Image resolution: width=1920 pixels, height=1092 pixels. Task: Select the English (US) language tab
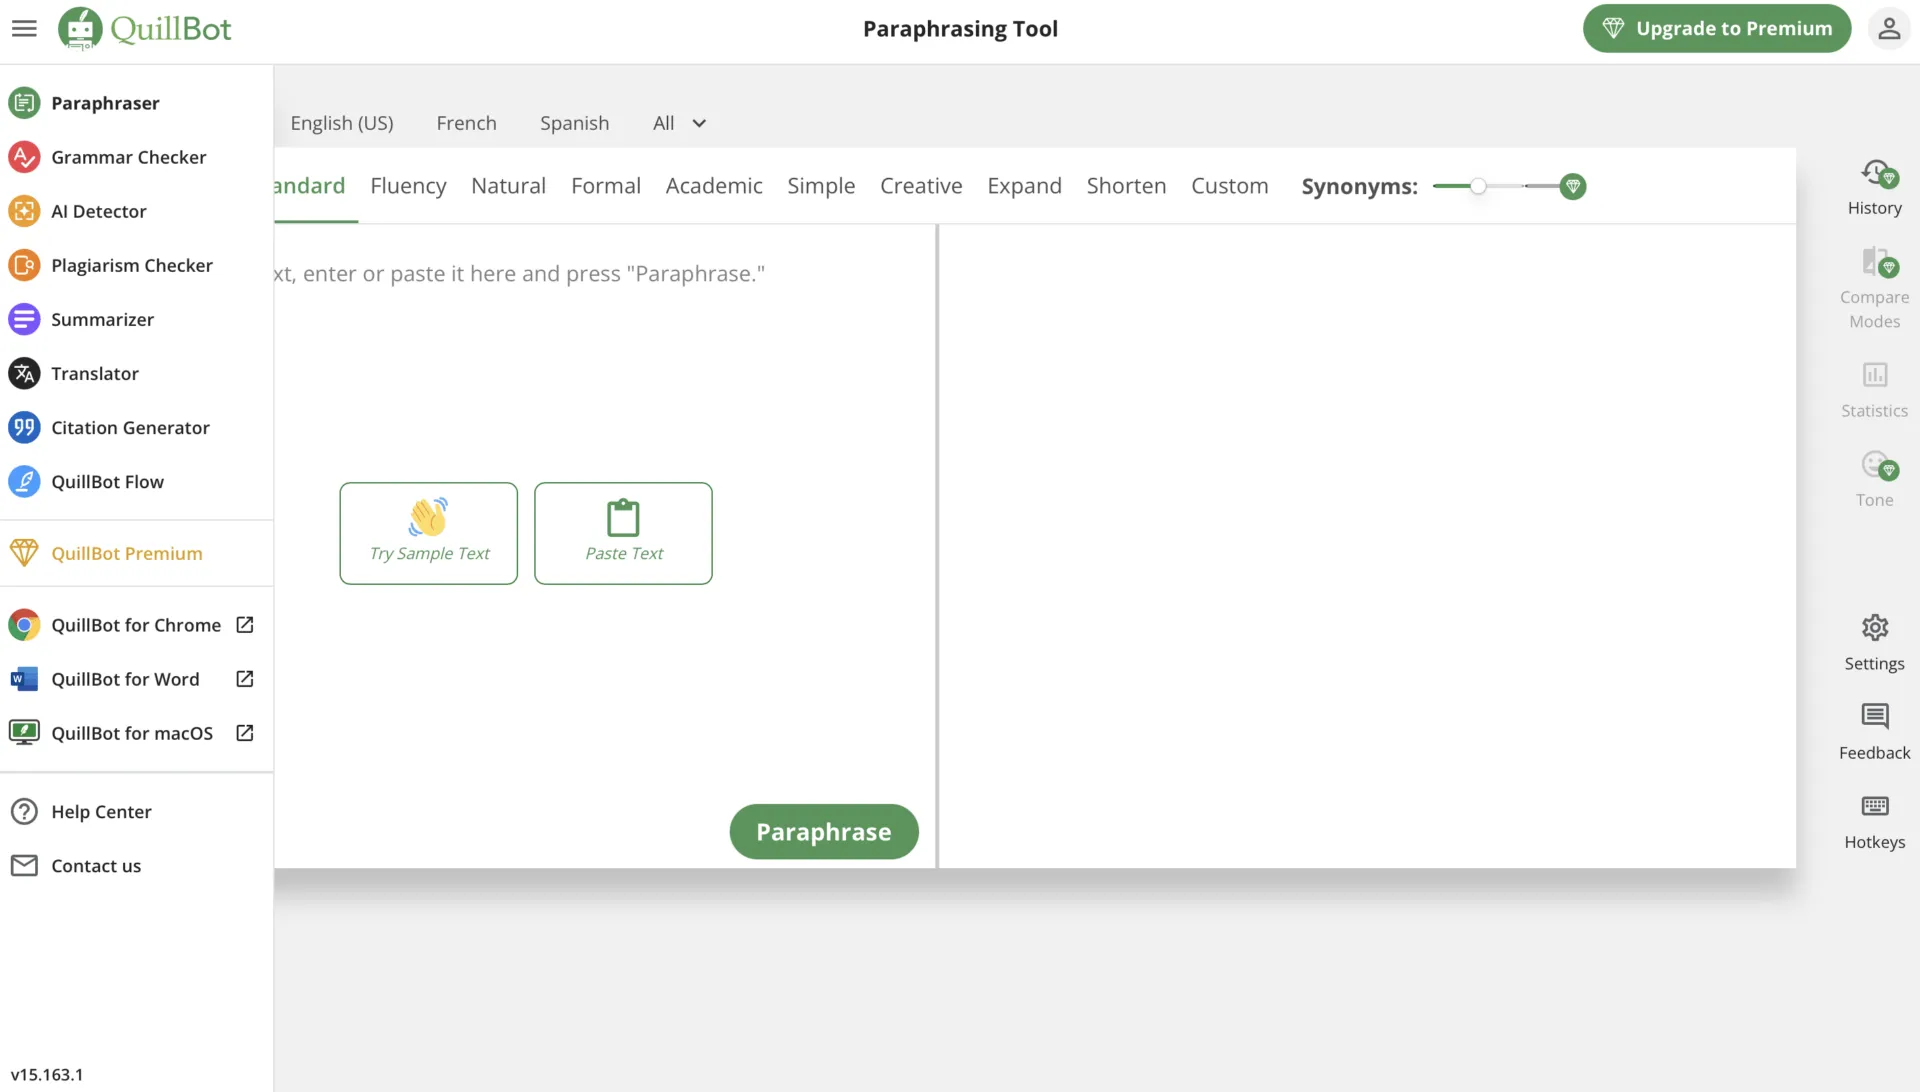pyautogui.click(x=342, y=123)
